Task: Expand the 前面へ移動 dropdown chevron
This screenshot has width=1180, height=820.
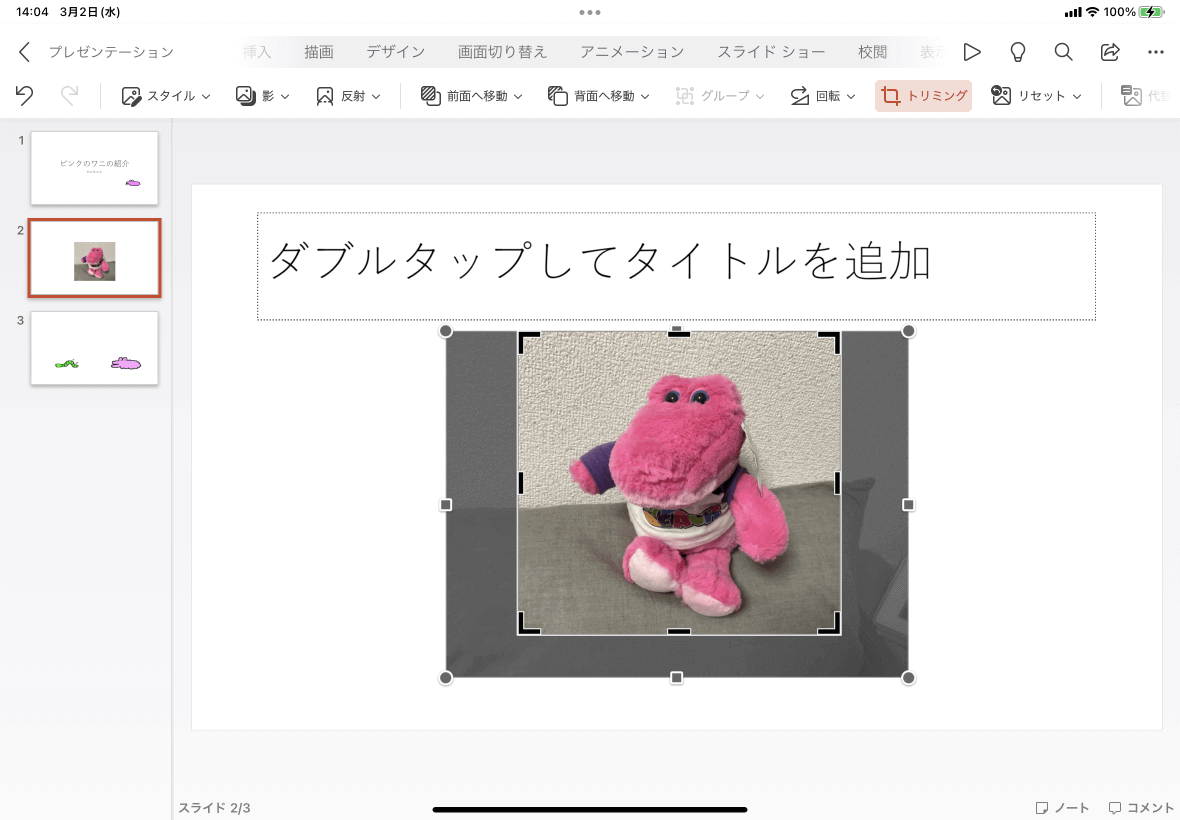Action: click(x=518, y=97)
